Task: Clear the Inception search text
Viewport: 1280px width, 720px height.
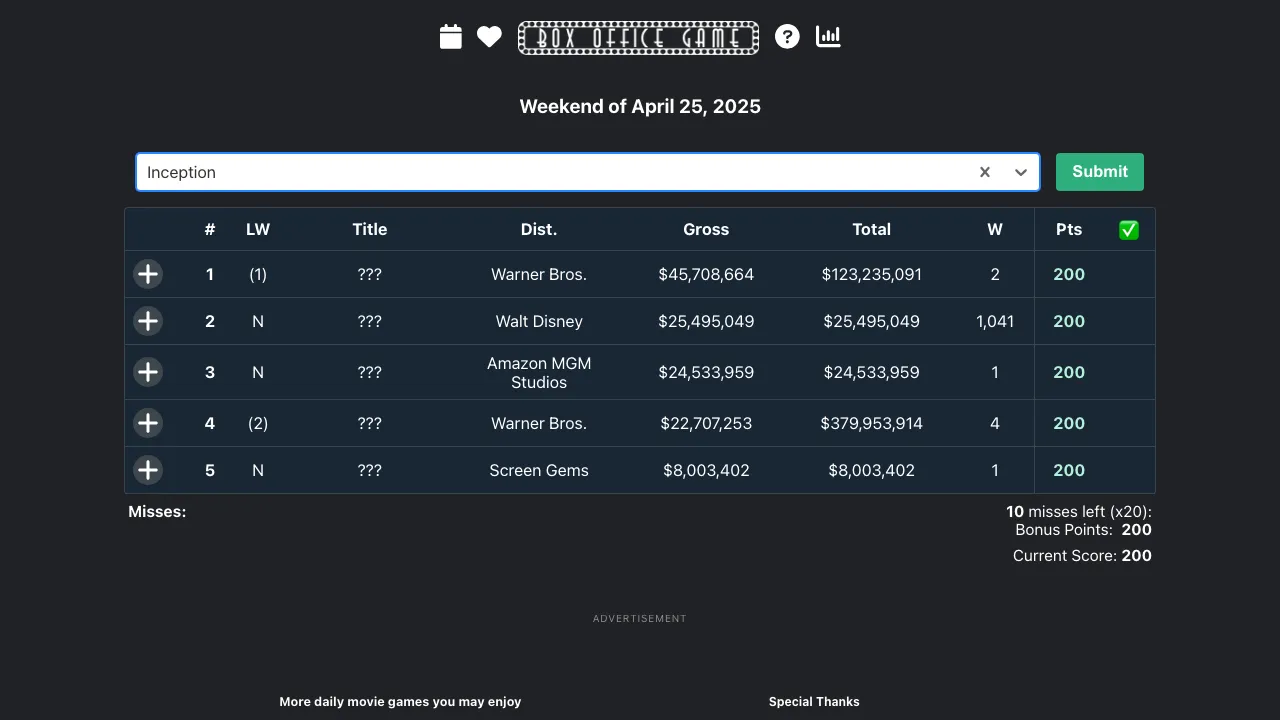Action: coord(985,172)
